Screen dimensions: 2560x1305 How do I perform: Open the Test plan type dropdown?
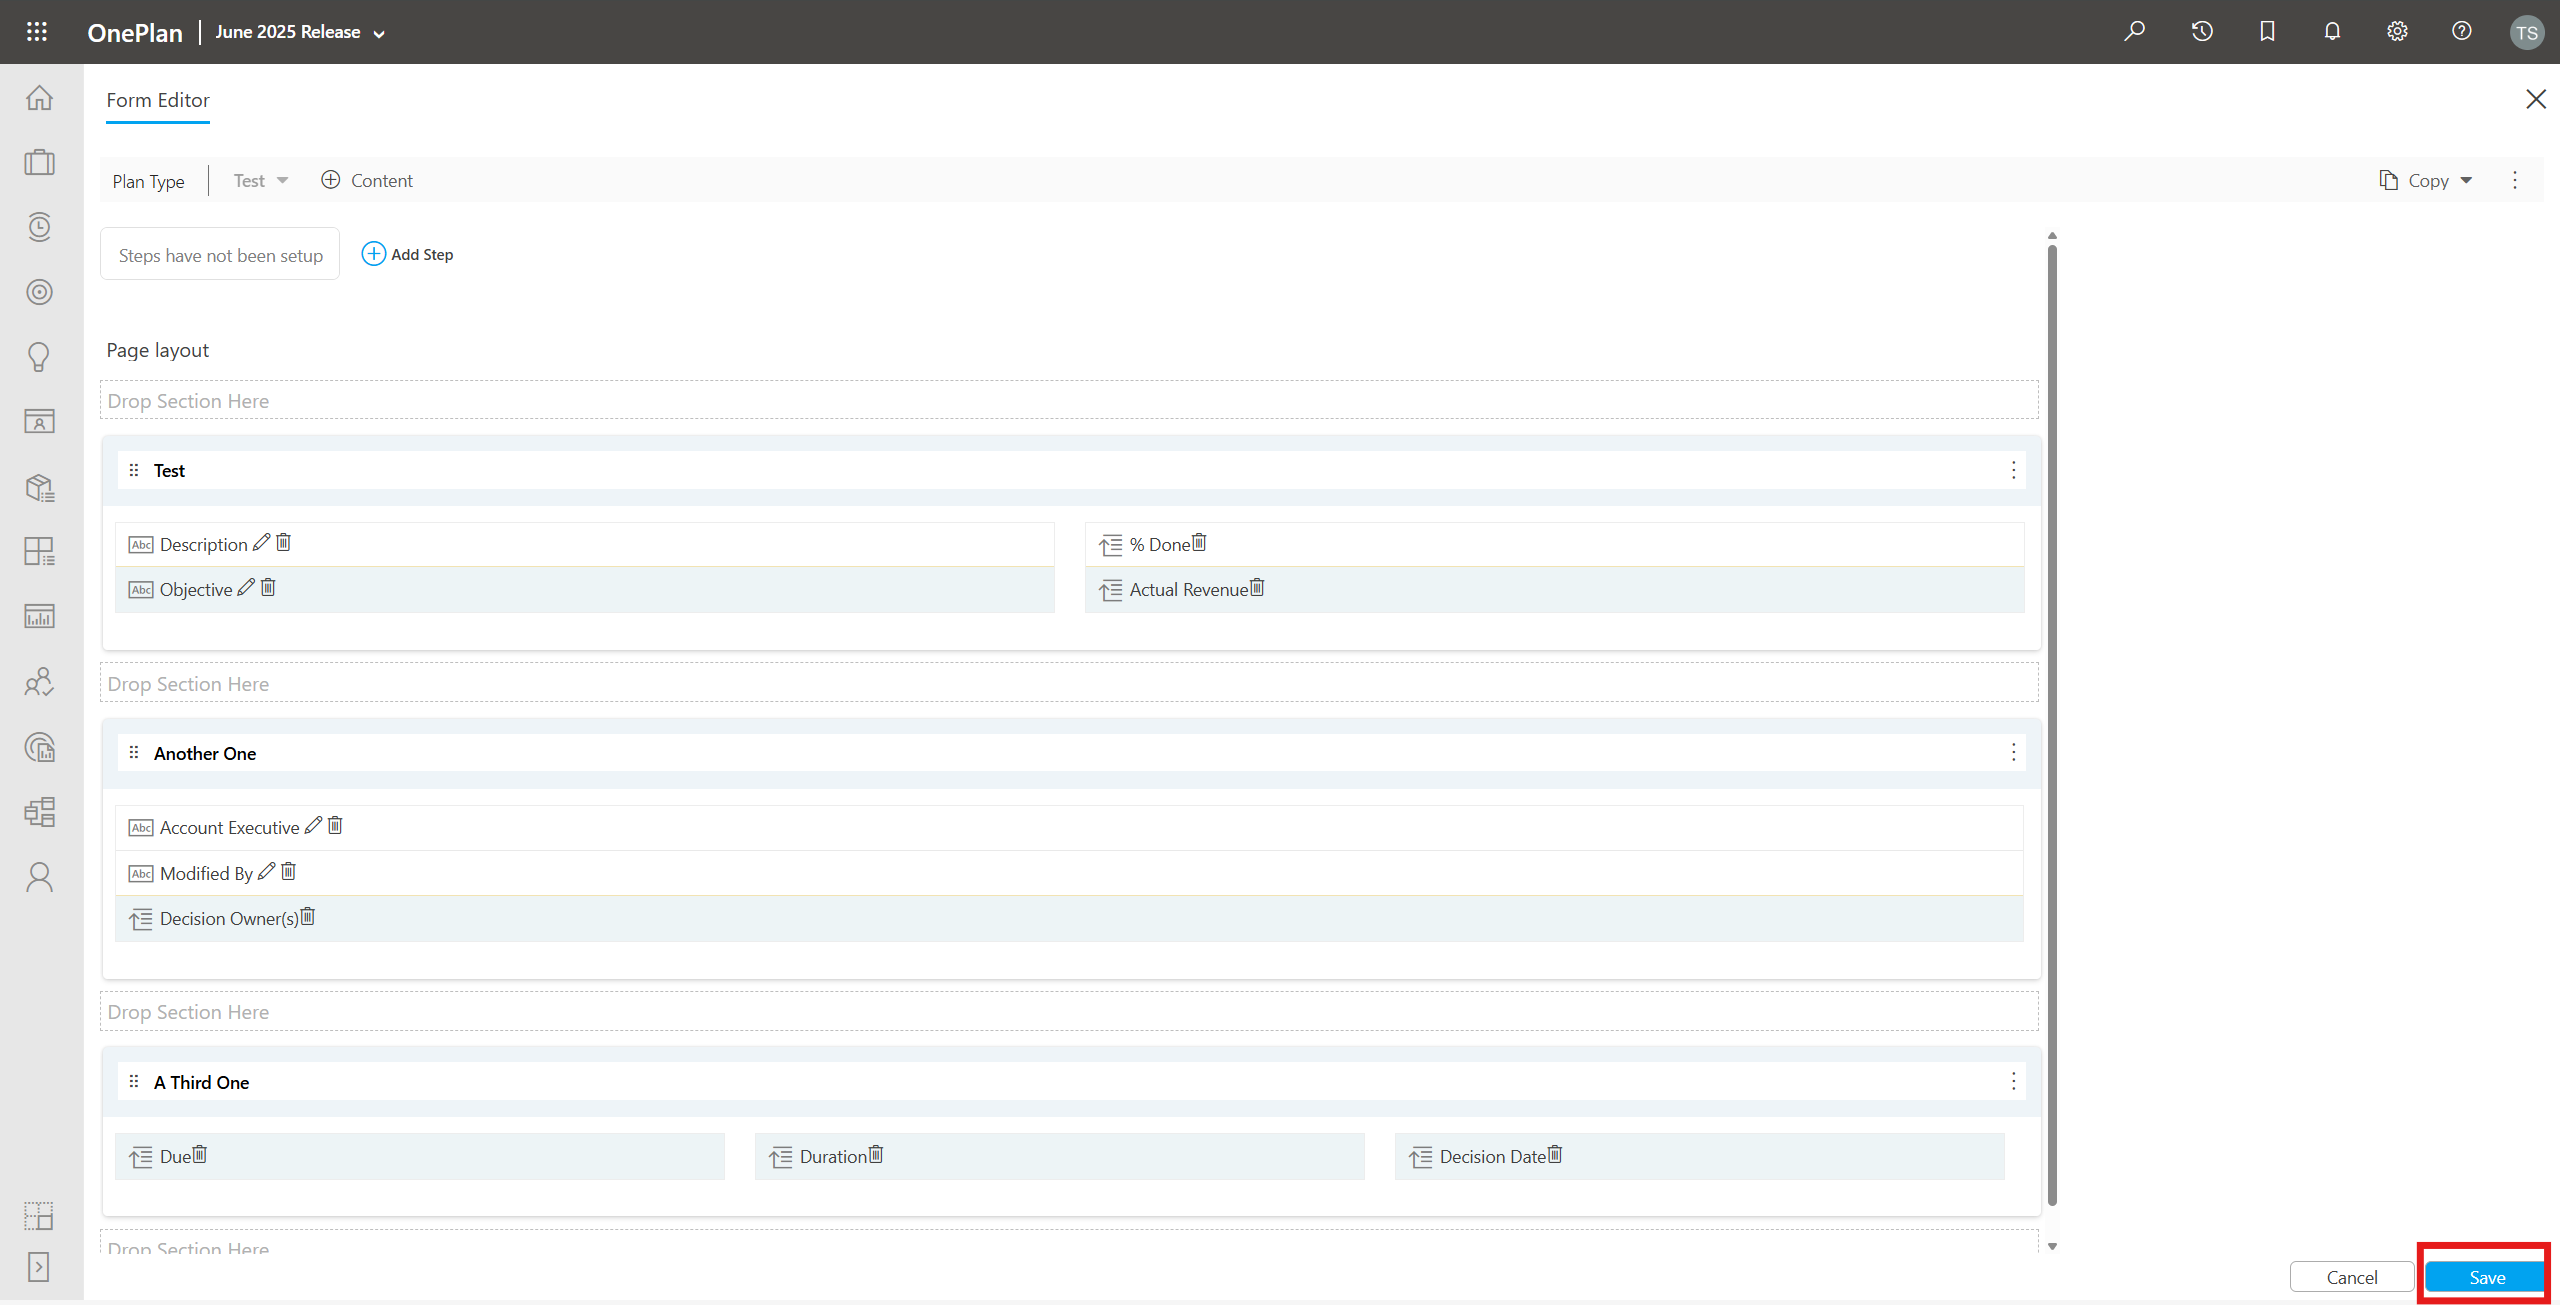(x=261, y=181)
